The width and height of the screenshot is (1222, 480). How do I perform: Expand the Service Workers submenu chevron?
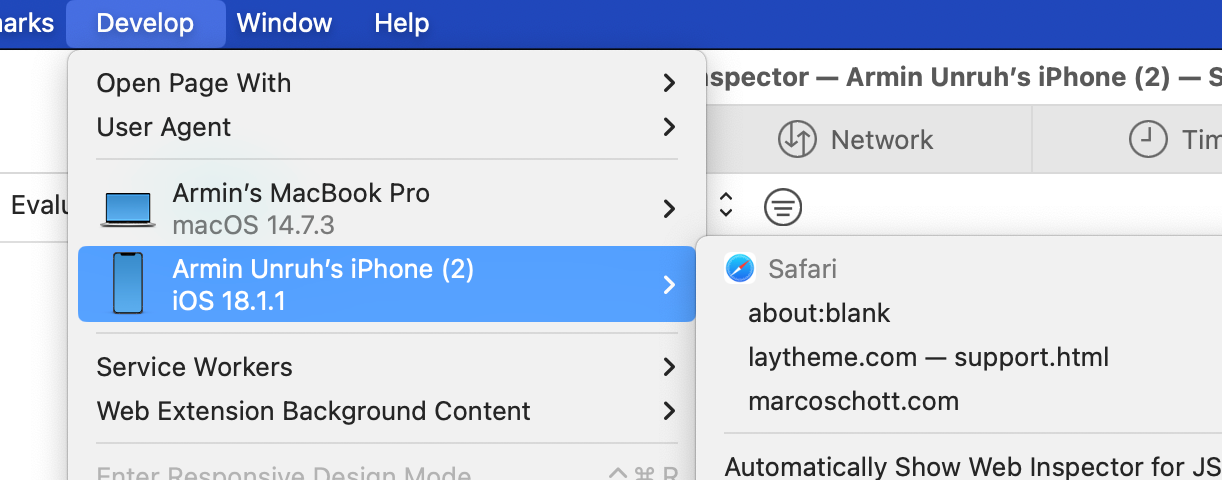coord(669,367)
